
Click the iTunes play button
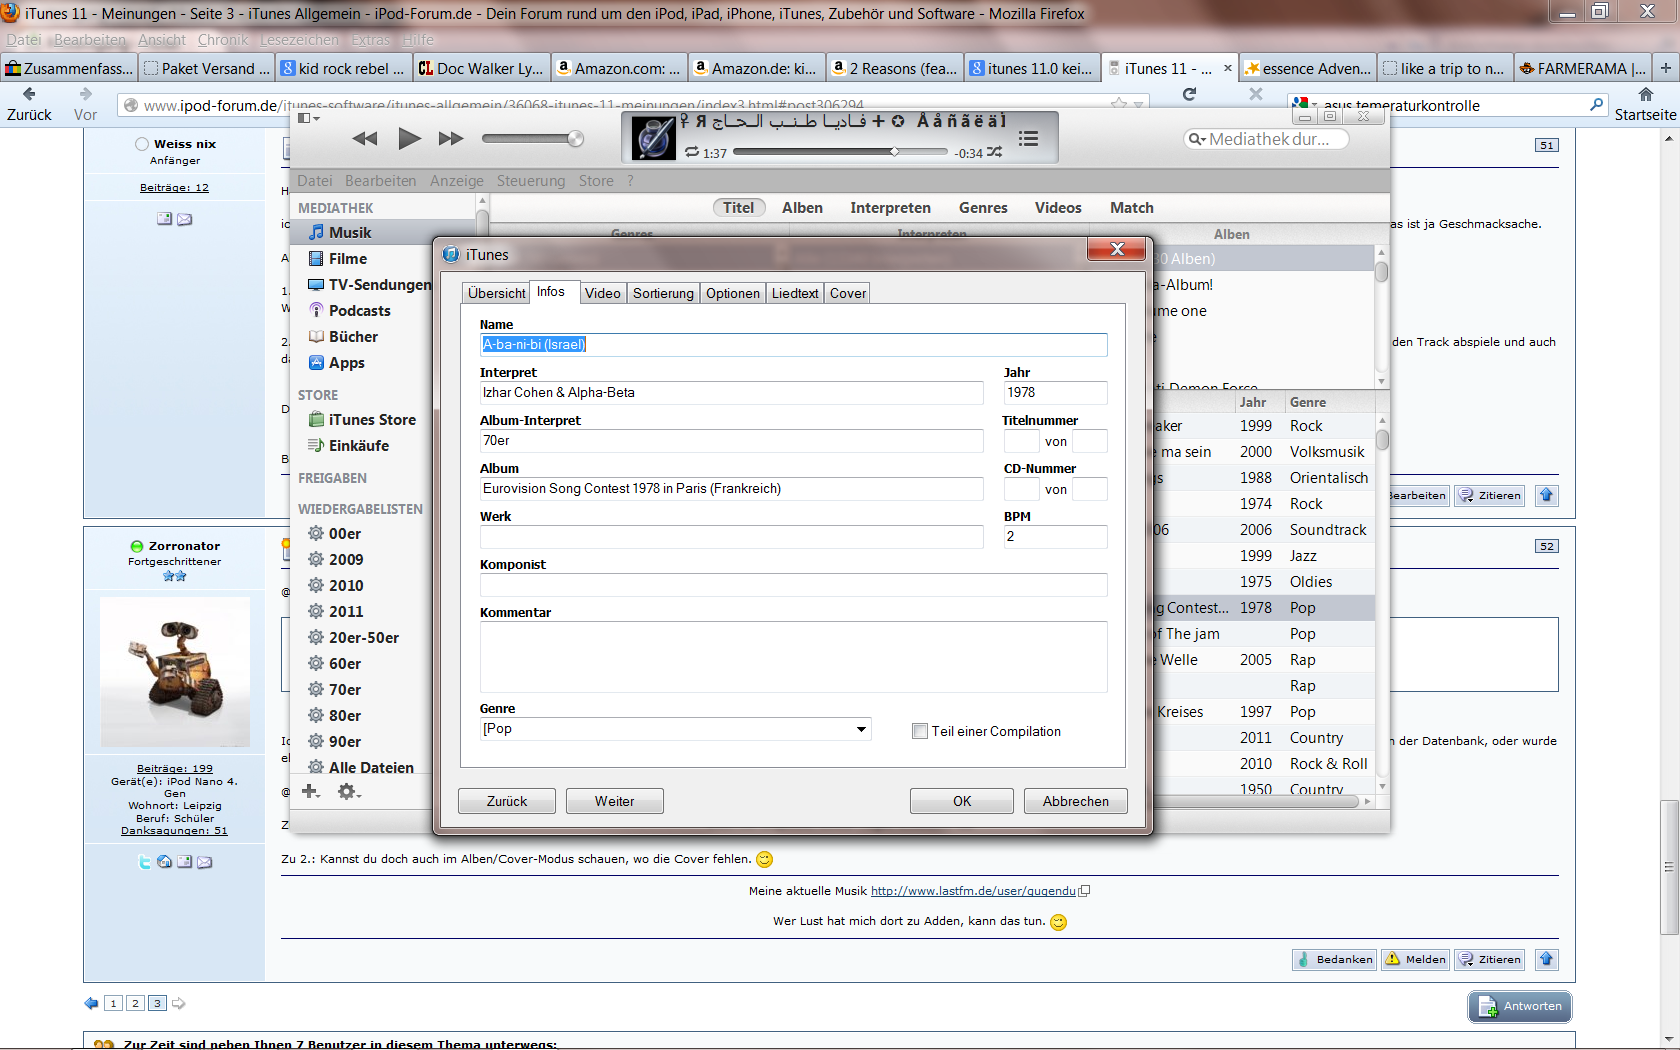point(409,138)
